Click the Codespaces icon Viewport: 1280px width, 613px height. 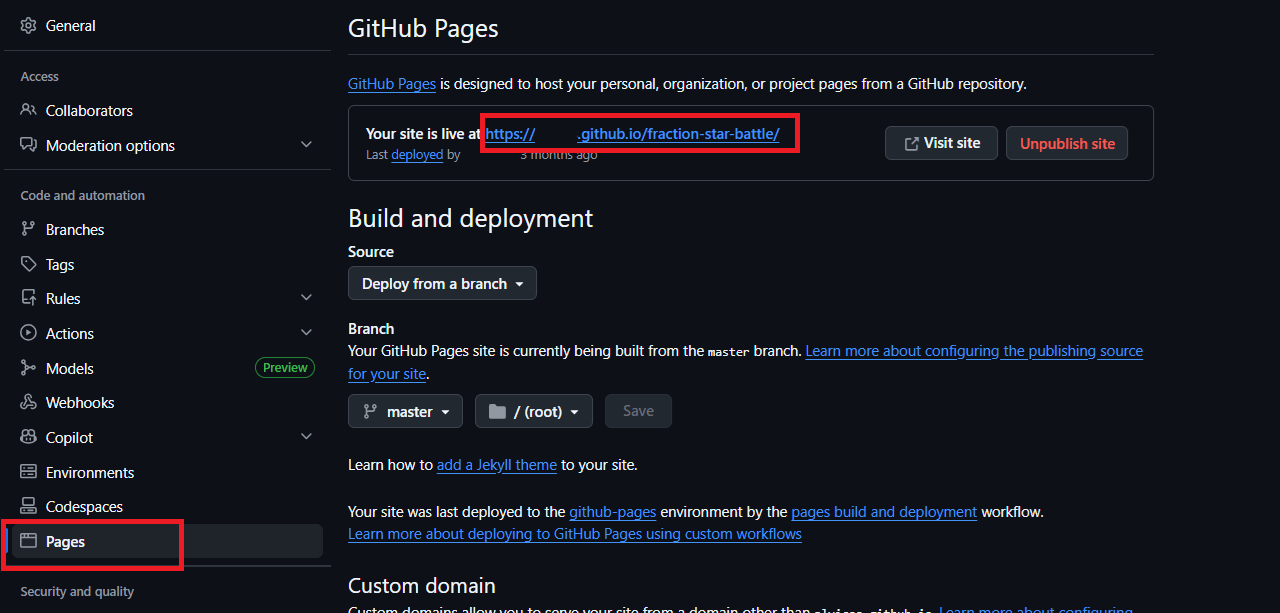pyautogui.click(x=28, y=506)
